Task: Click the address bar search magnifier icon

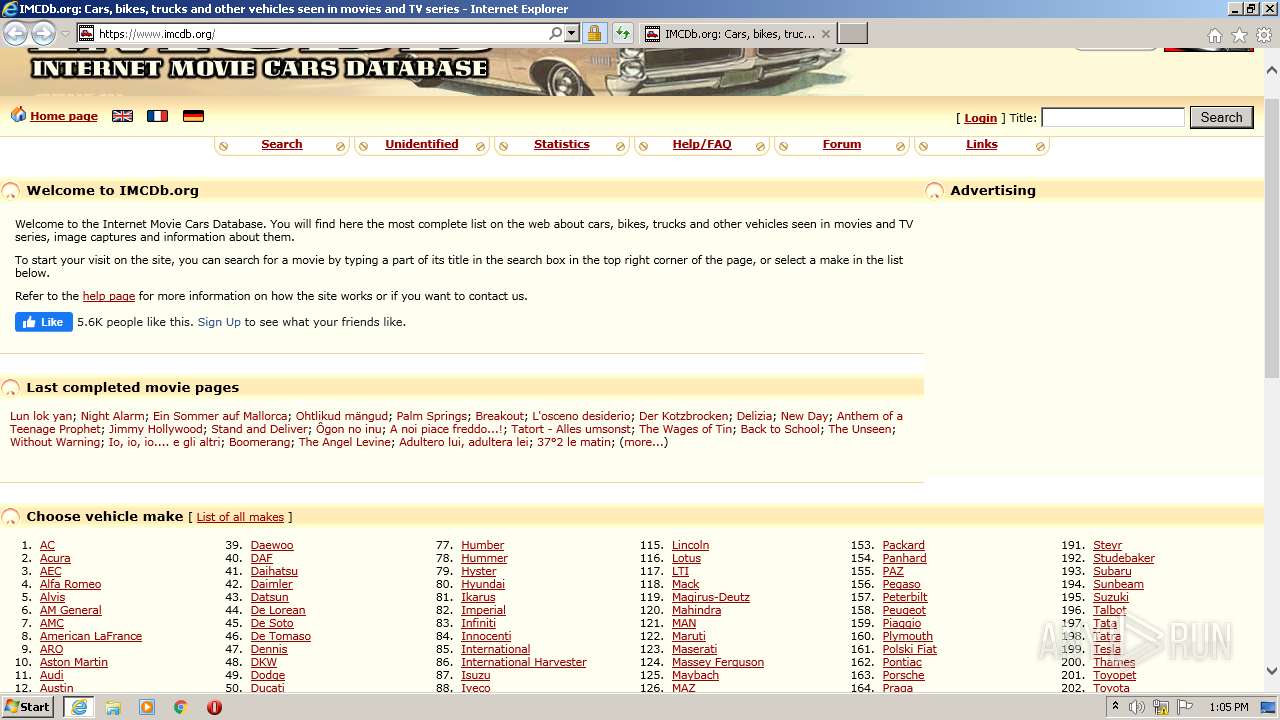Action: coord(556,33)
